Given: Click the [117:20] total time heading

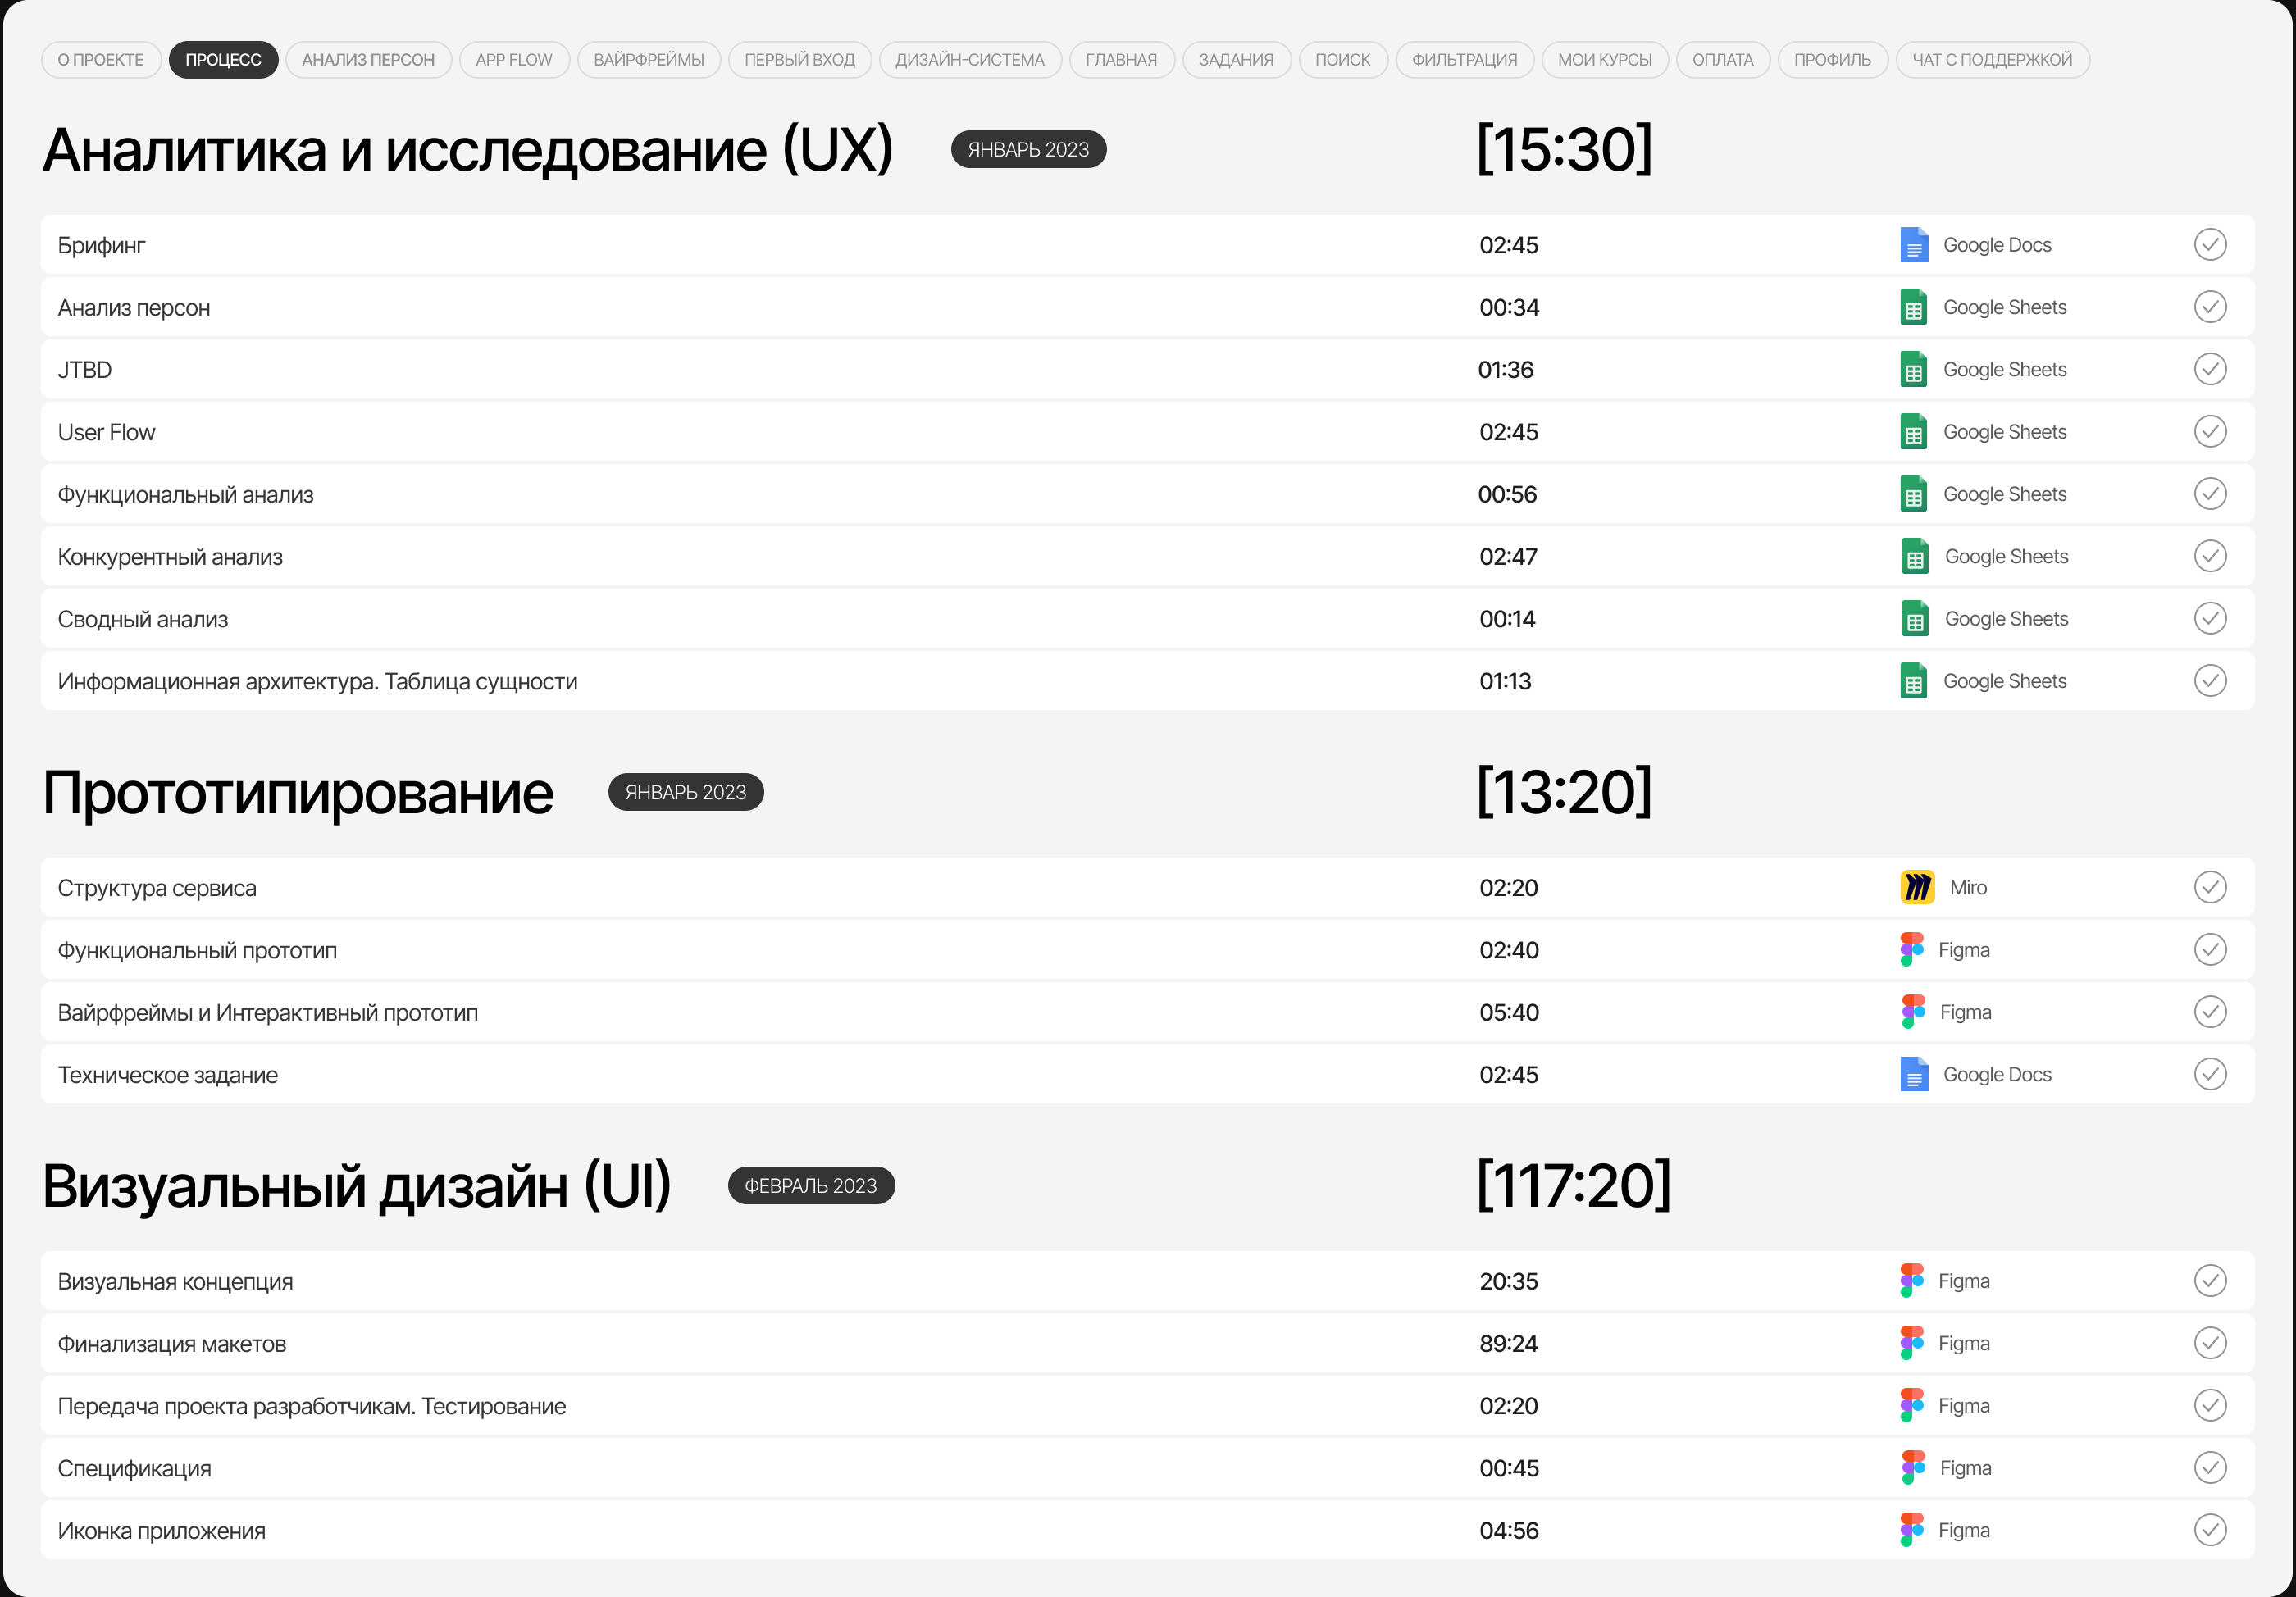Looking at the screenshot, I should 1573,1186.
